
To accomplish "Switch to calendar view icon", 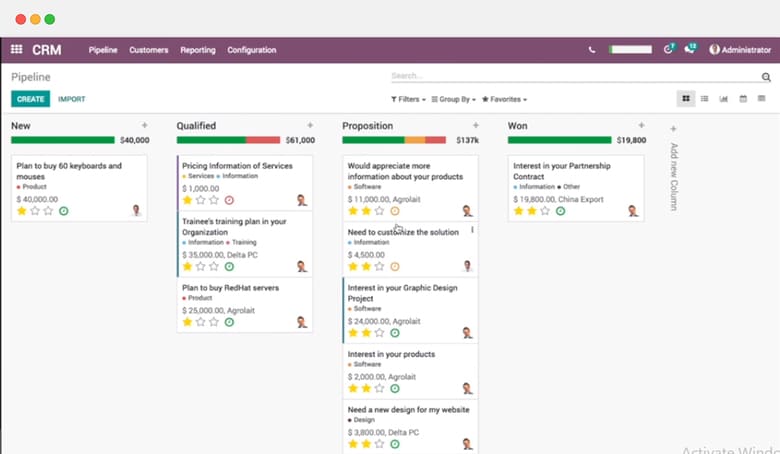I will coord(743,98).
